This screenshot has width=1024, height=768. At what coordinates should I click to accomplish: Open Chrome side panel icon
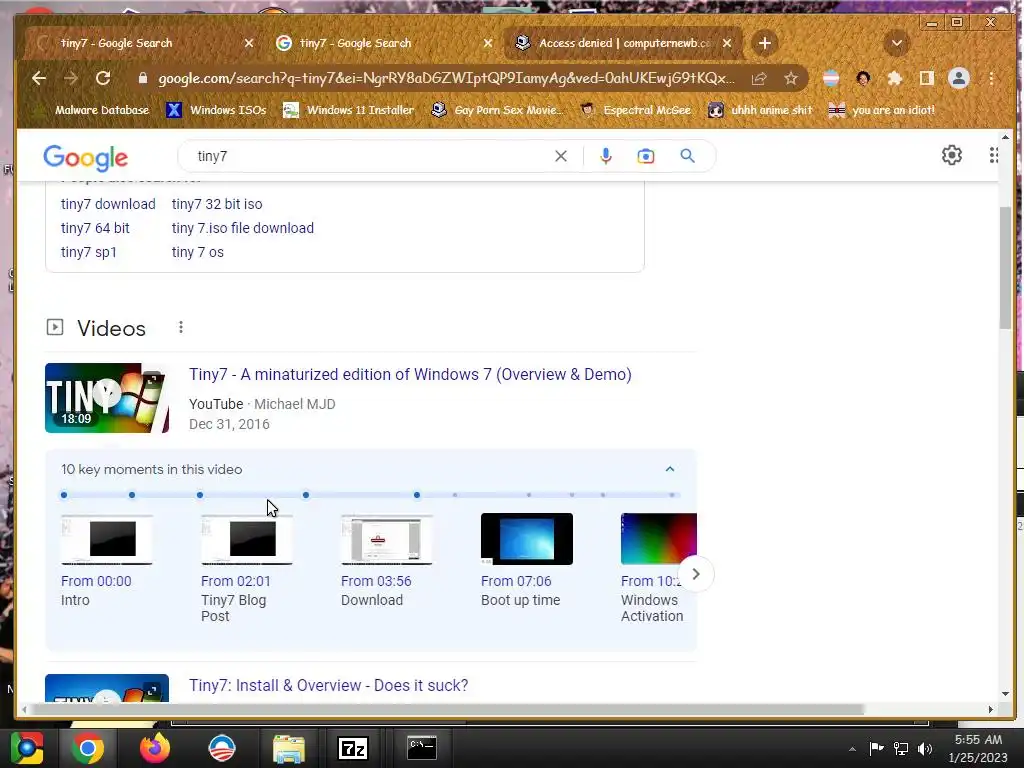pos(926,78)
